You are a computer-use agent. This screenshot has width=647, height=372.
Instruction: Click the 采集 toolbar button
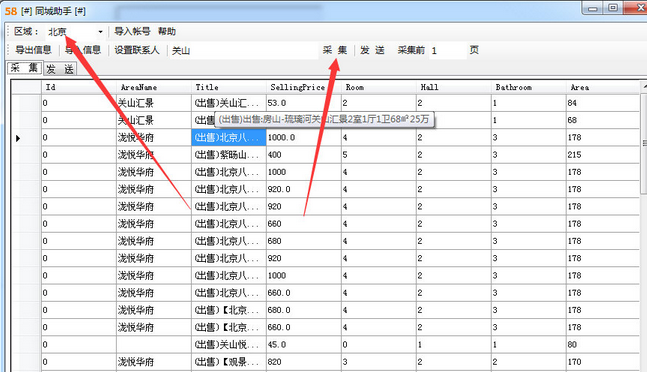335,50
